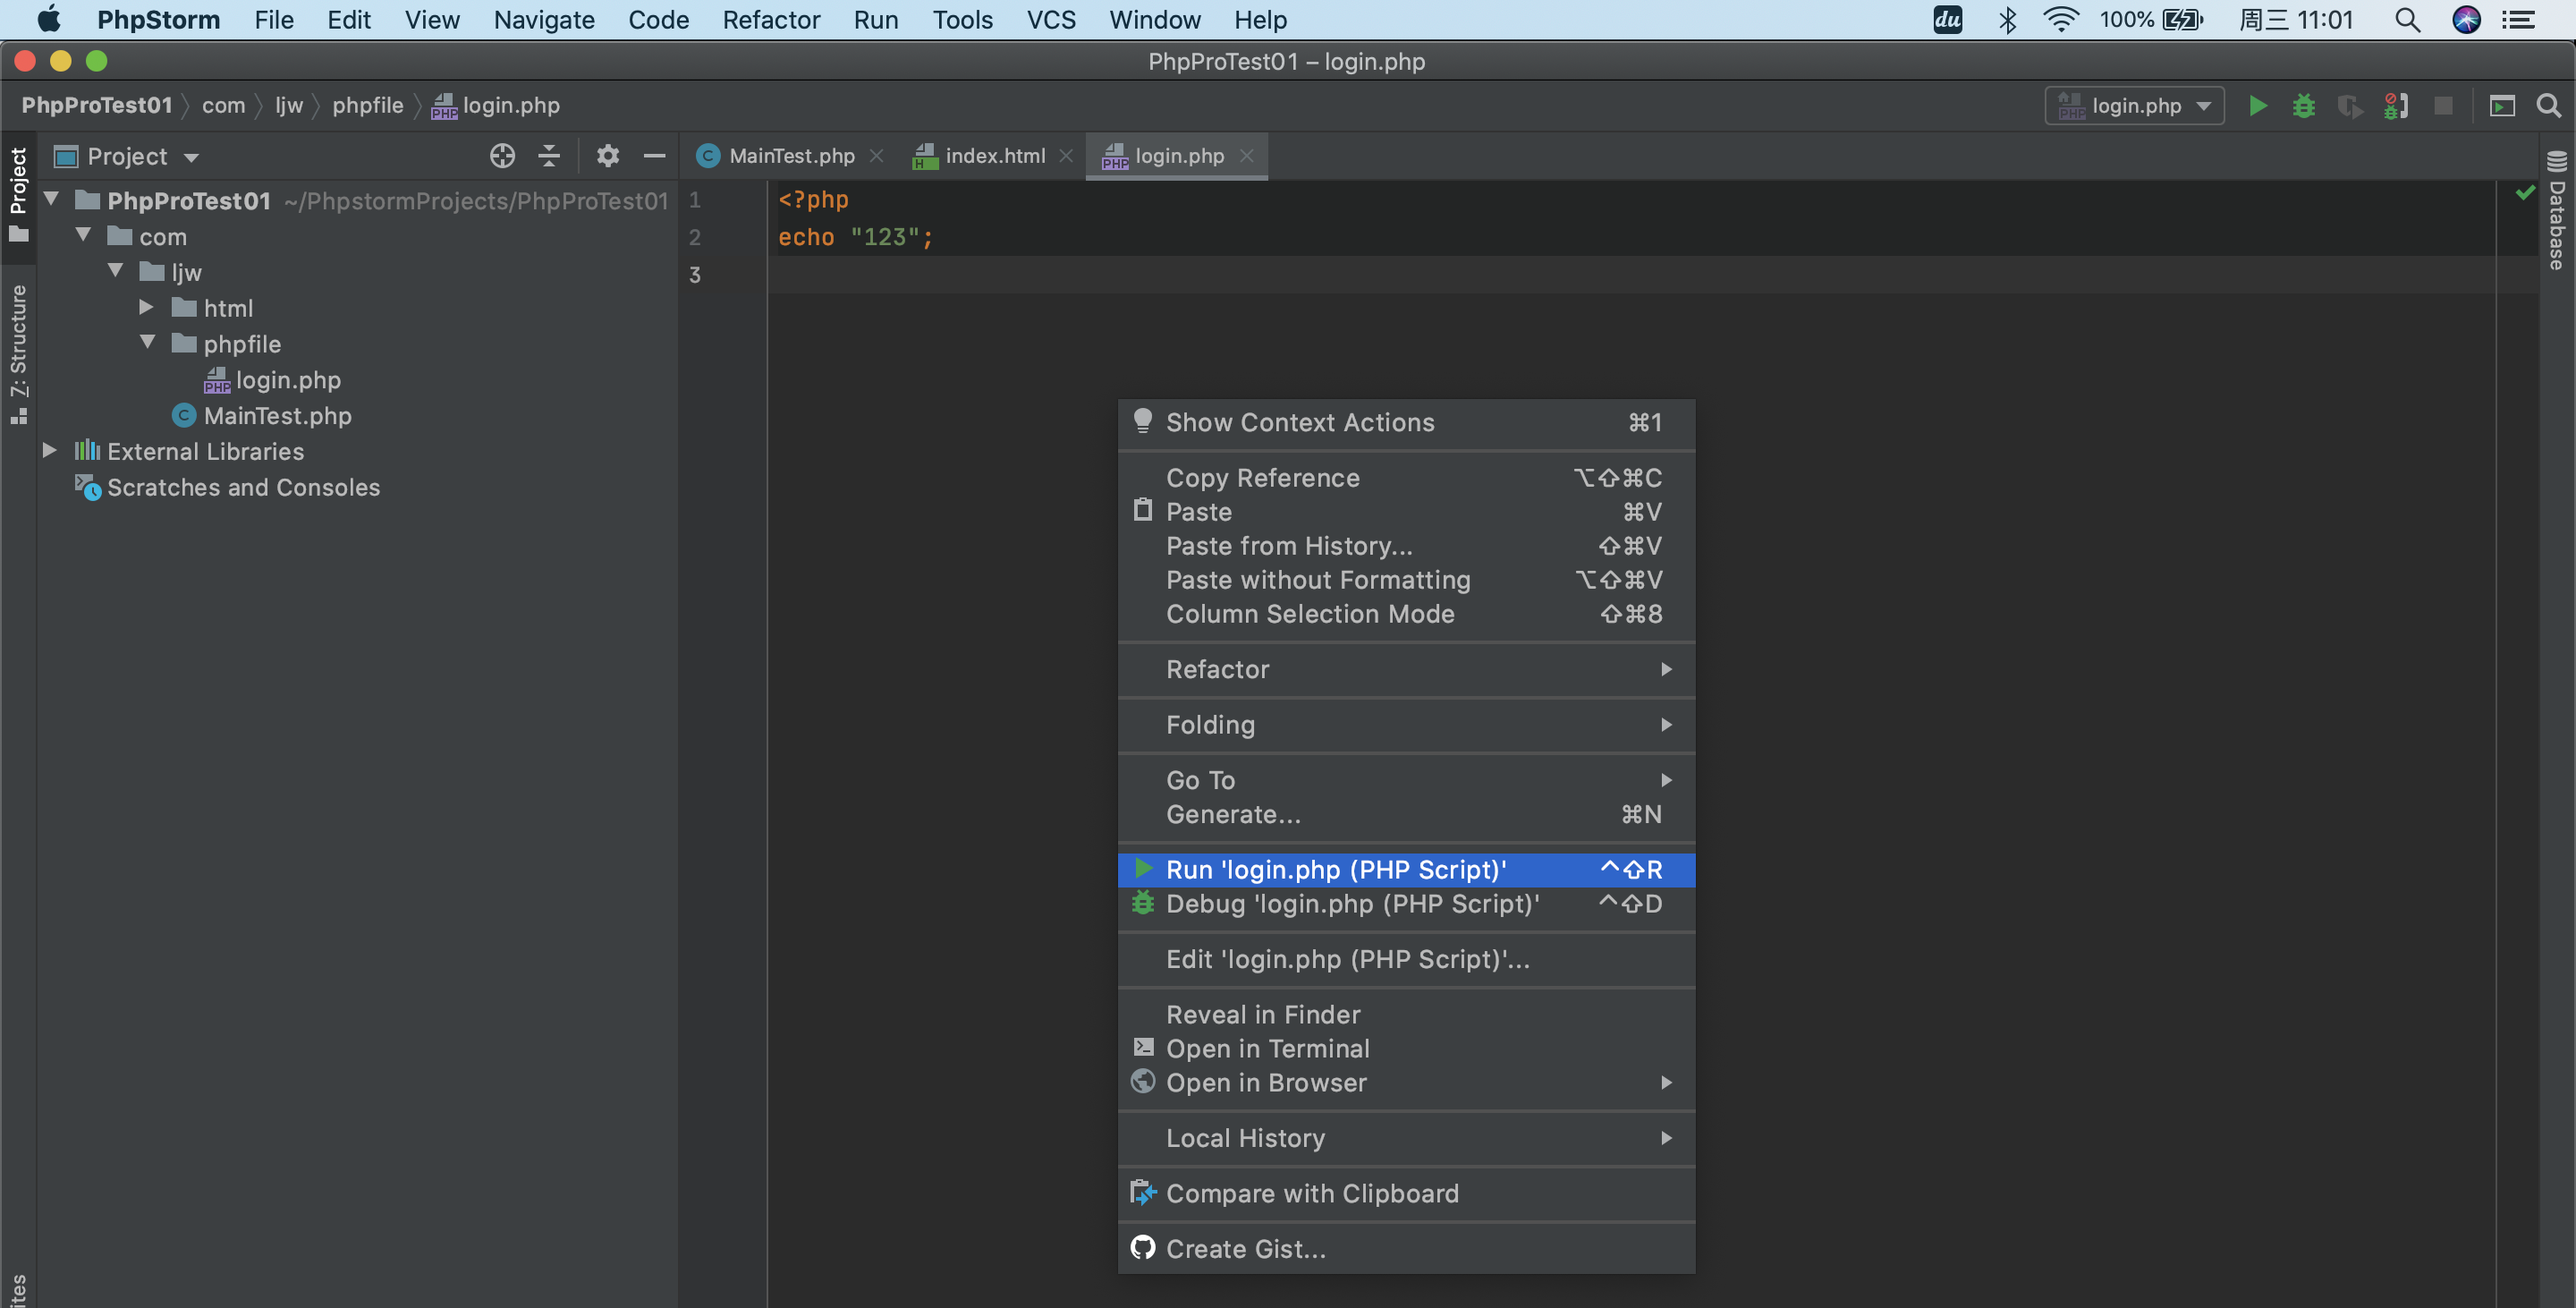This screenshot has width=2576, height=1308.
Task: Click the Debug bug icon in toolbar
Action: [2303, 106]
